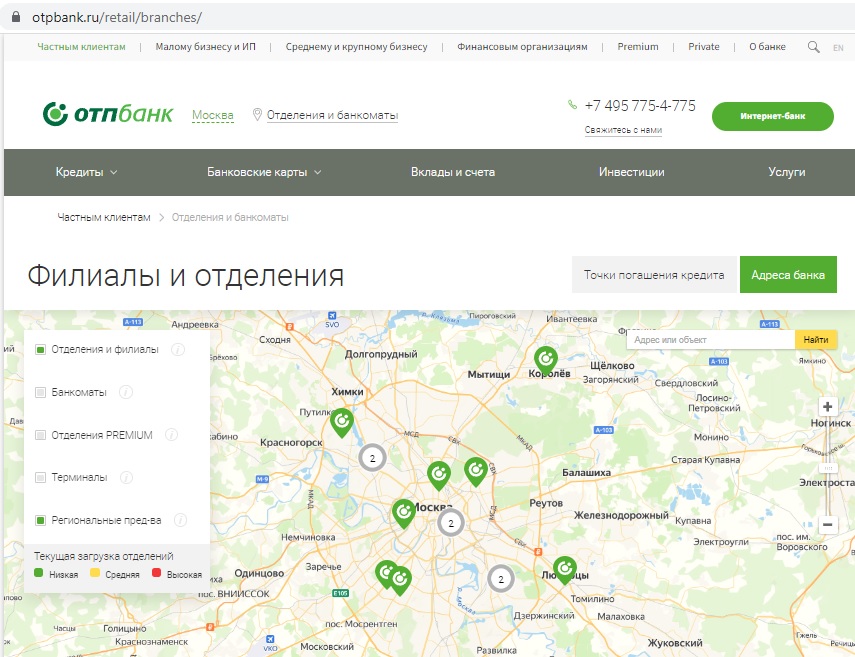Image resolution: width=855 pixels, height=657 pixels.
Task: Enable the Банкоматы checkbox
Action: (41, 392)
